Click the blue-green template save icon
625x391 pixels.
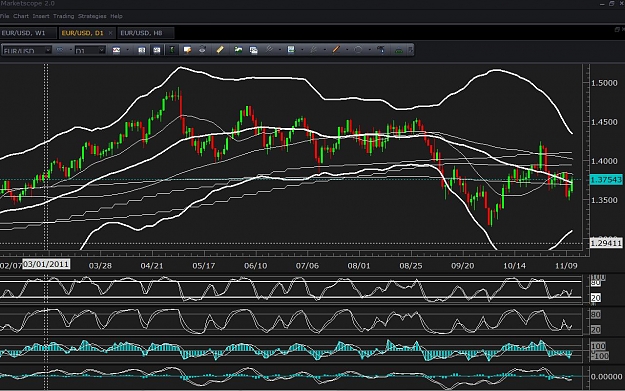pos(291,50)
